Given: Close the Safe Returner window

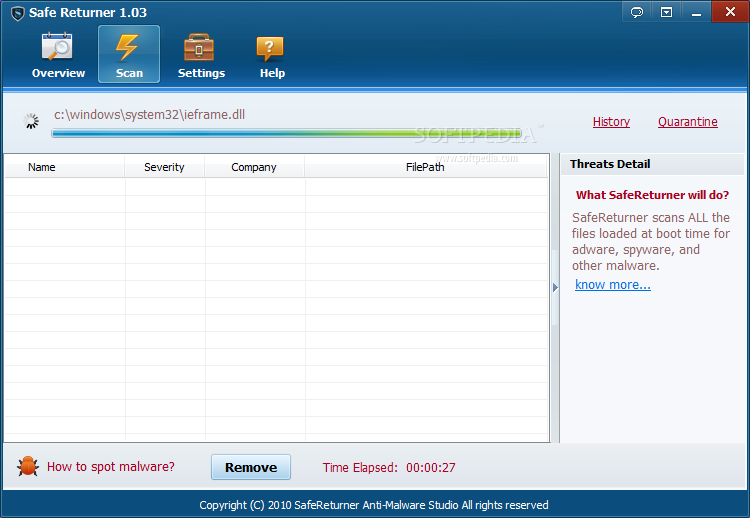Looking at the screenshot, I should click(x=730, y=11).
